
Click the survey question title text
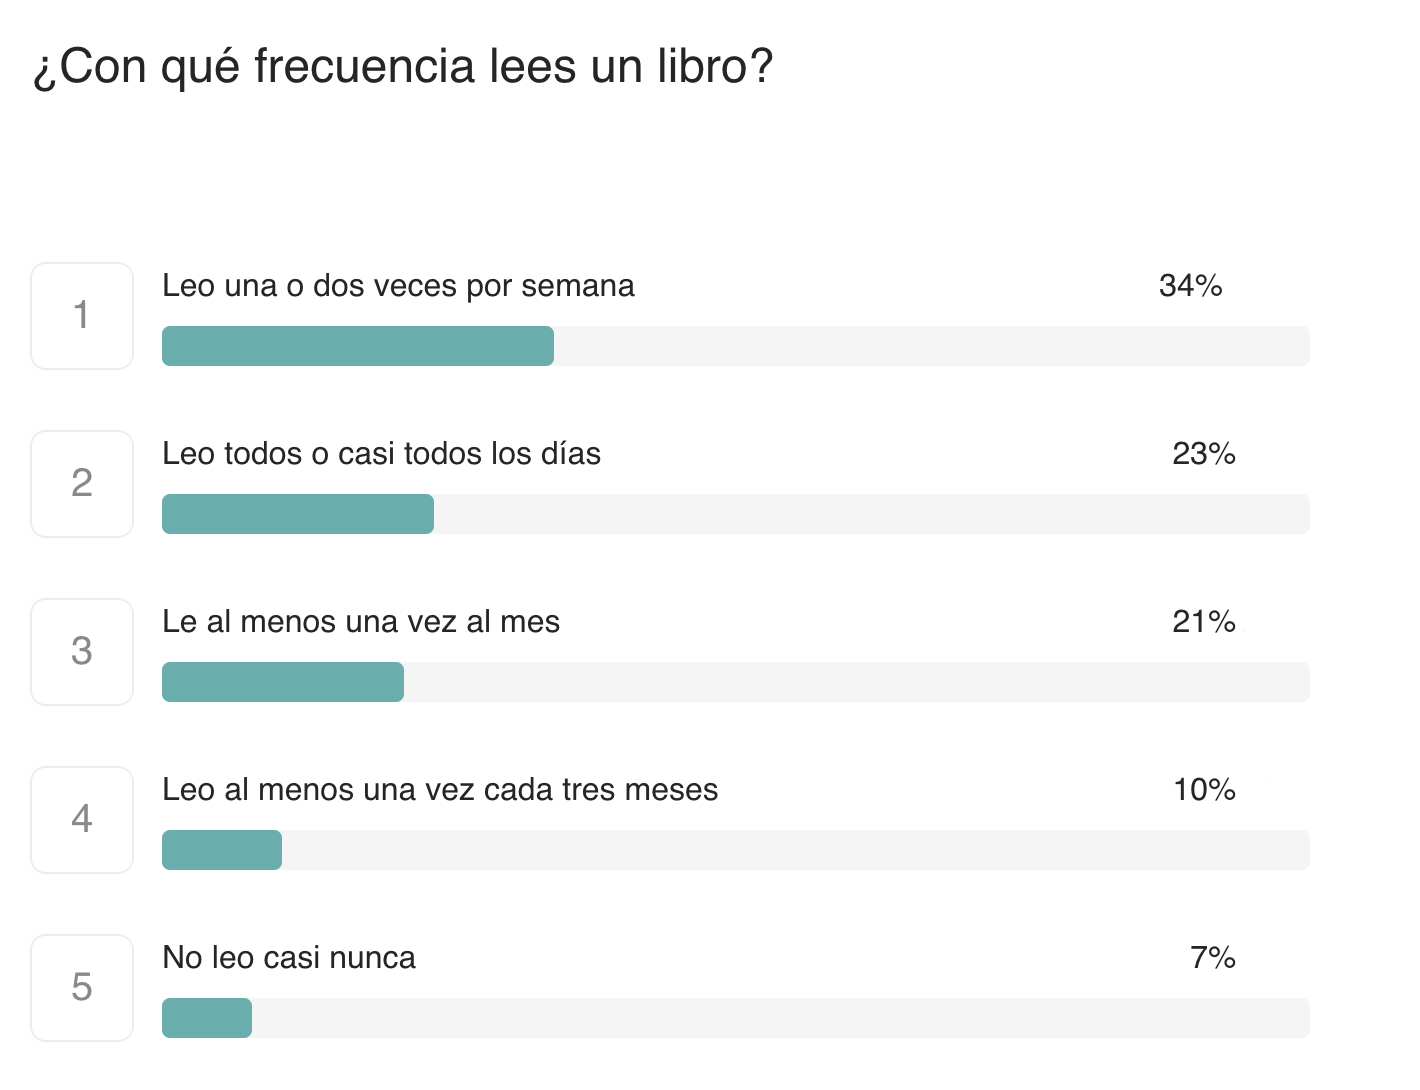pyautogui.click(x=403, y=67)
